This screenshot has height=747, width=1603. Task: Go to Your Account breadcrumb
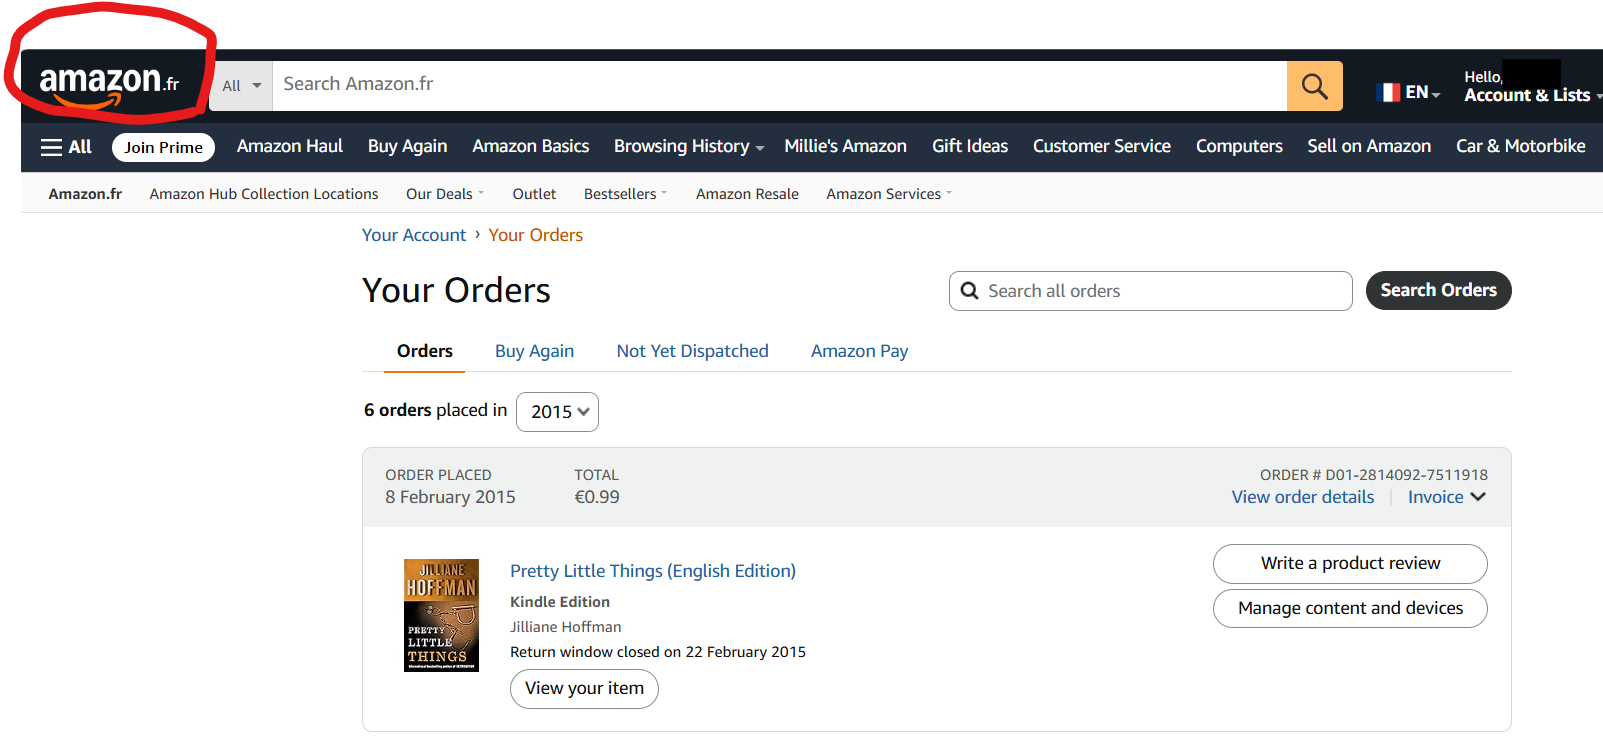click(x=414, y=235)
